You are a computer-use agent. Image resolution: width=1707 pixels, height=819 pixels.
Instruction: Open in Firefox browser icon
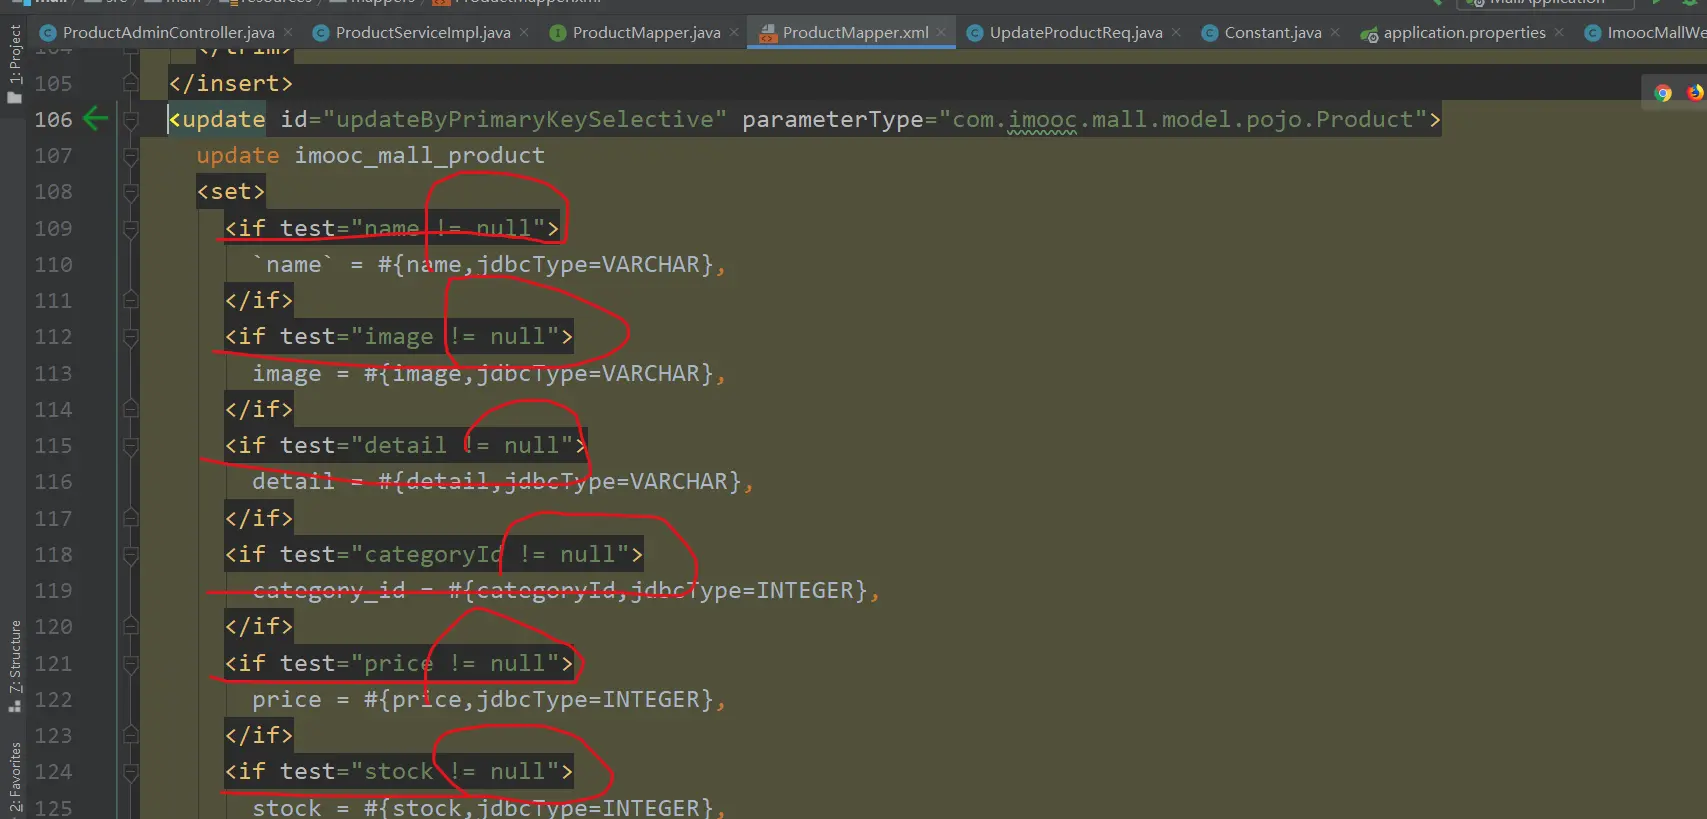(1695, 93)
